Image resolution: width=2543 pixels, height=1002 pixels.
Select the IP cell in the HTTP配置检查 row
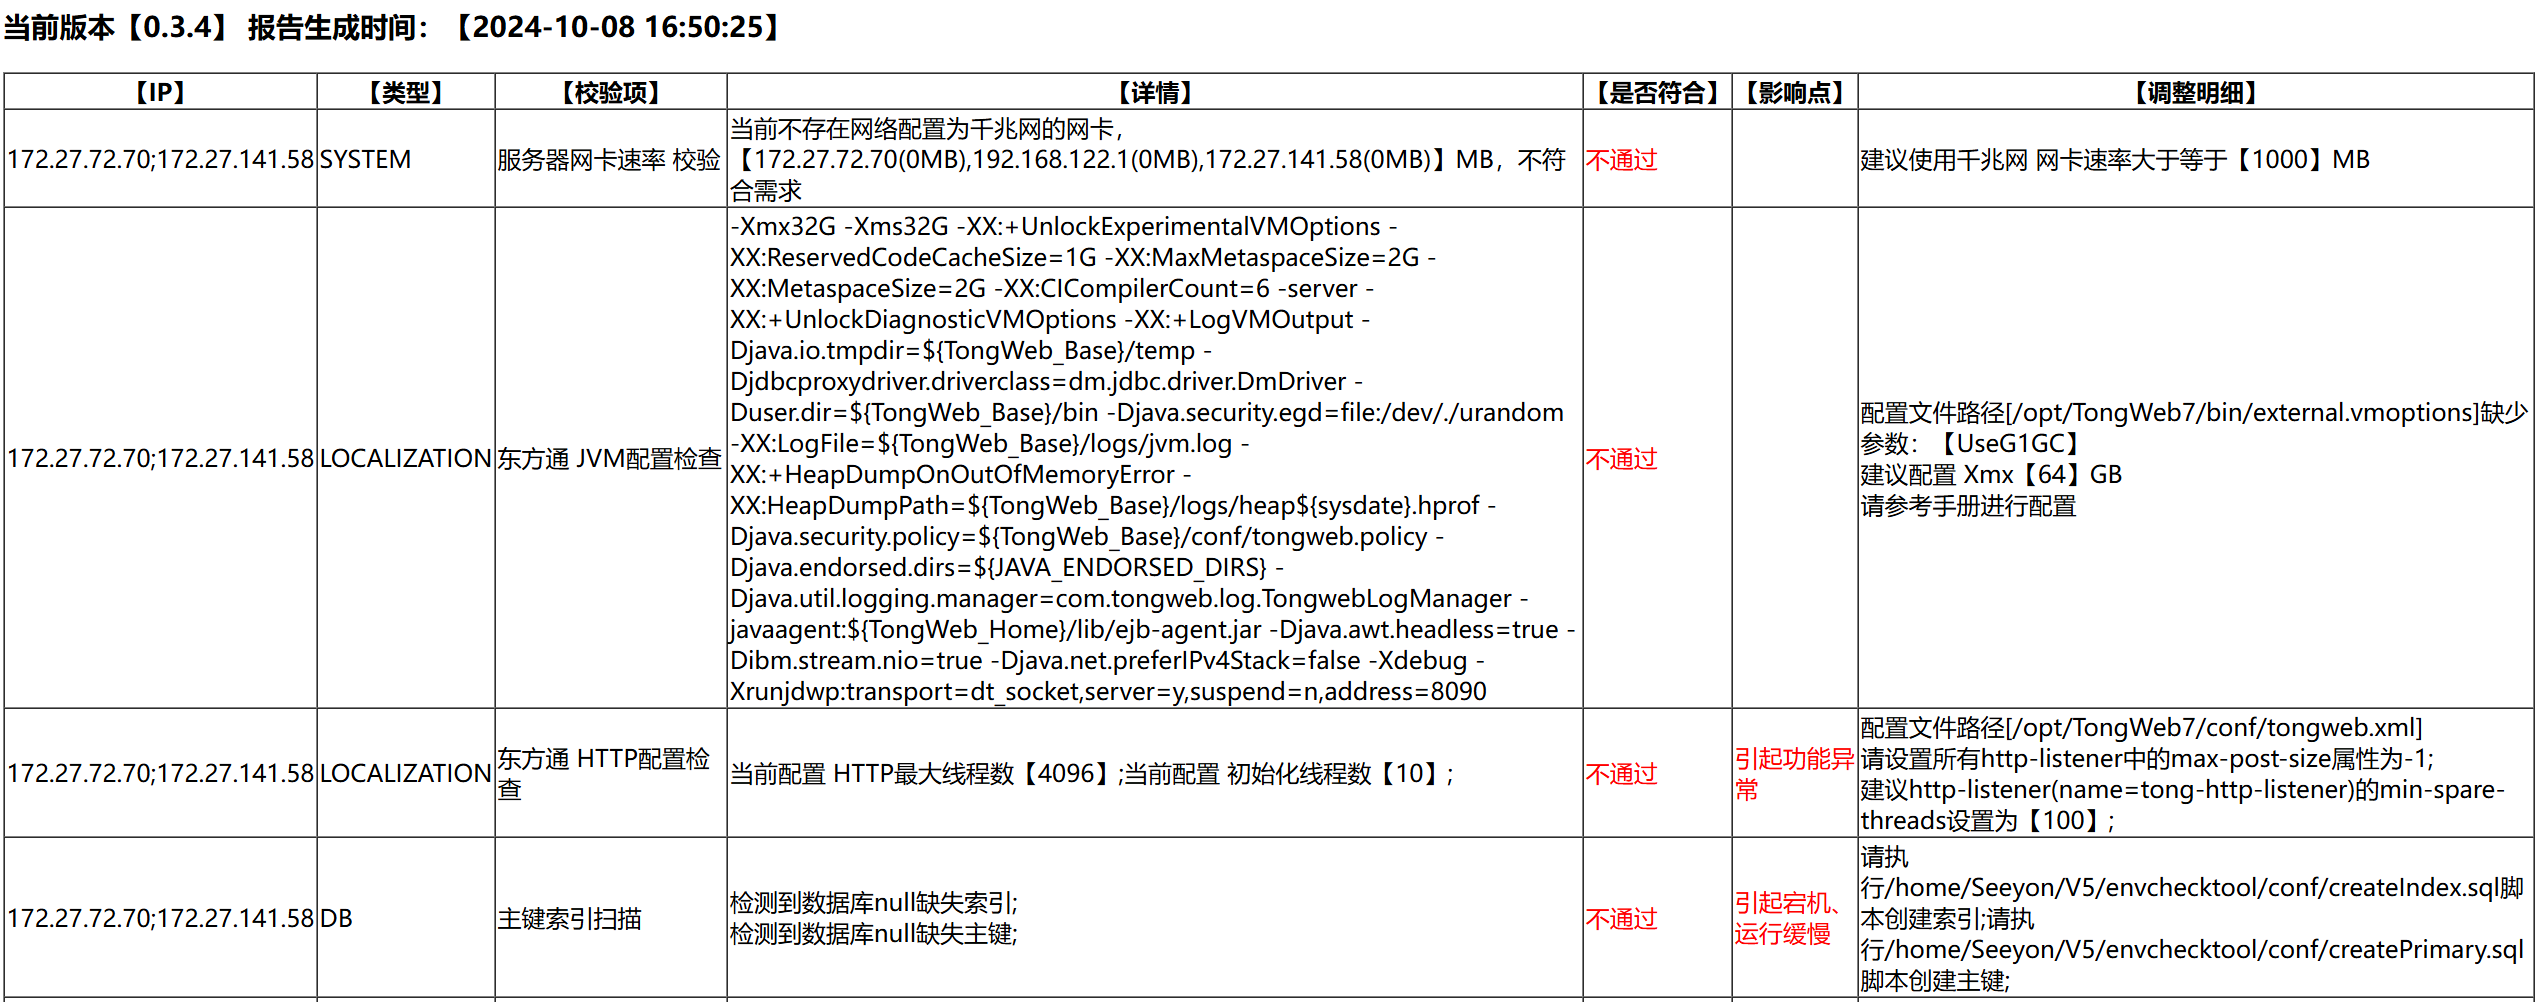tap(160, 773)
